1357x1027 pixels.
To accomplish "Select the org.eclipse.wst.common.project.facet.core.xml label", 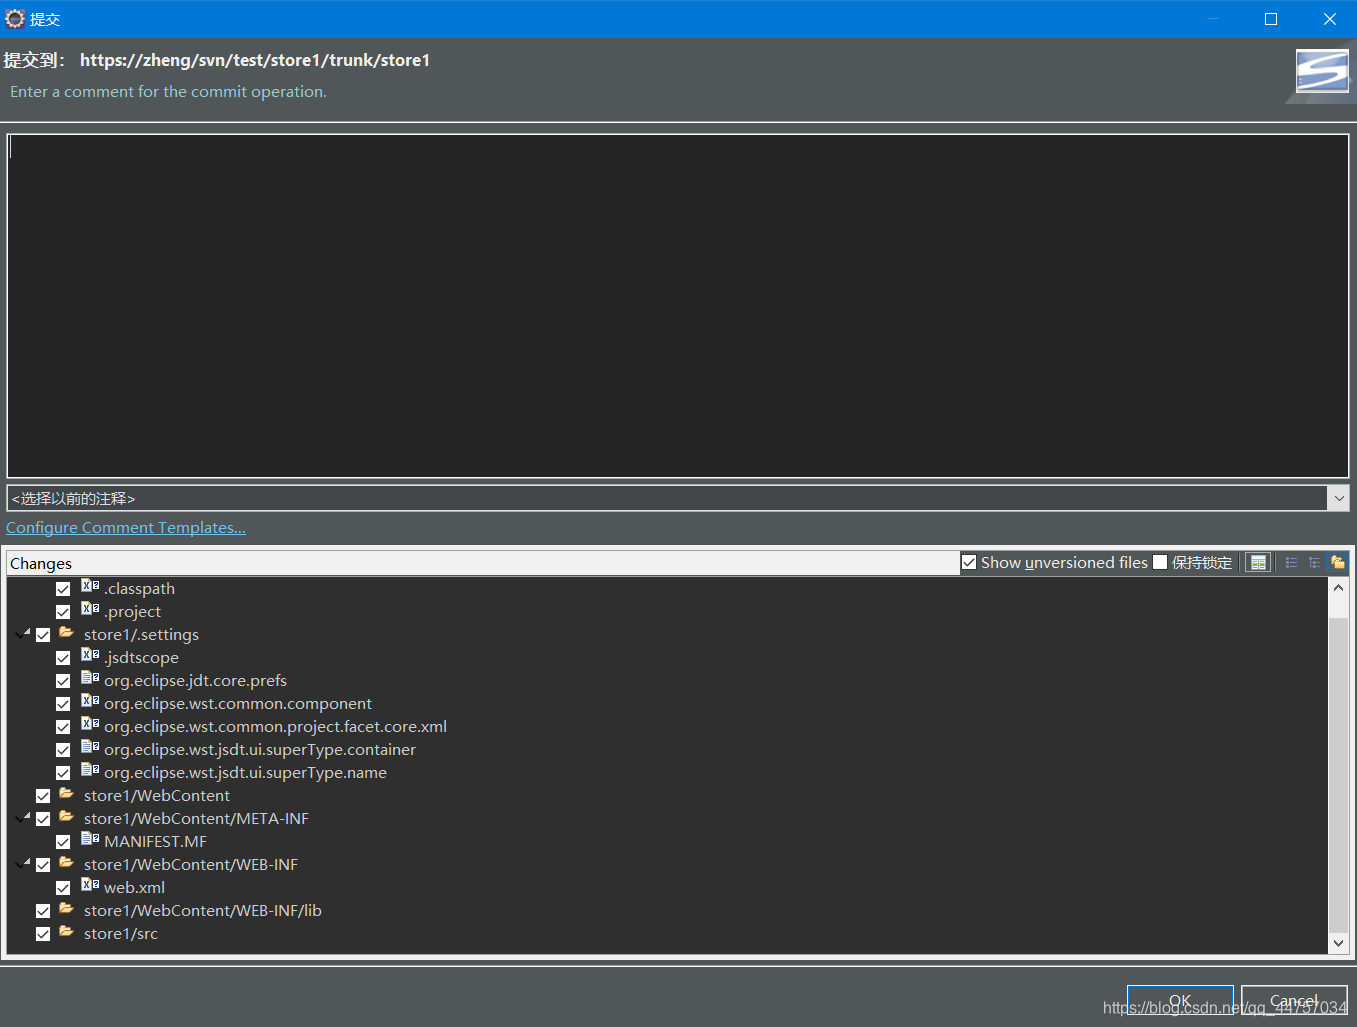I will (275, 727).
